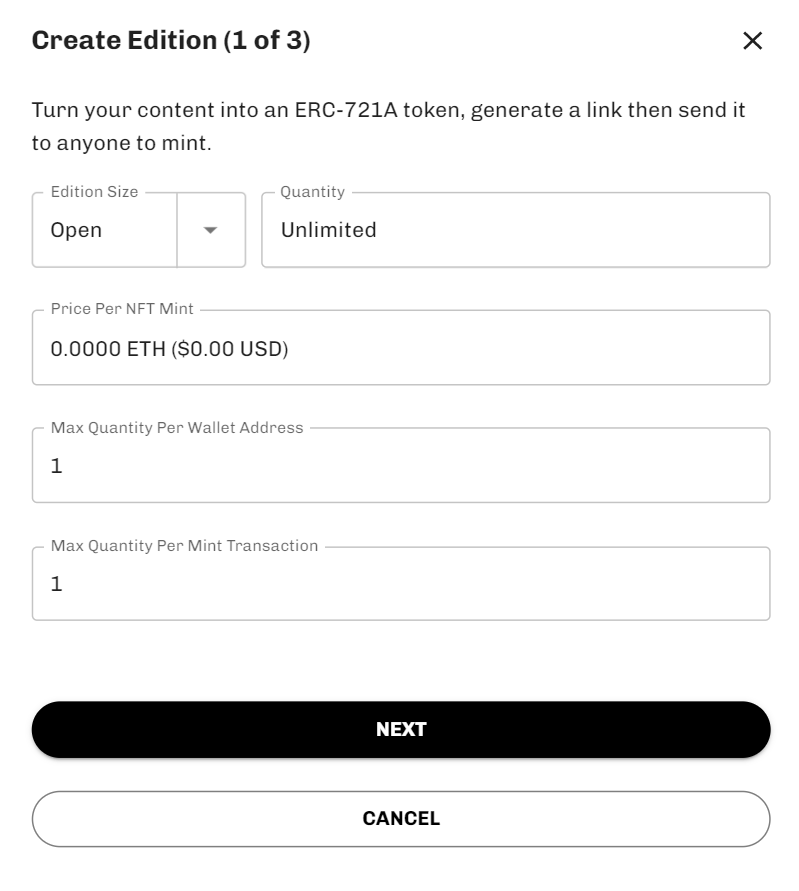799x891 pixels.
Task: Click the 'to anyone to mint.' description line
Action: click(122, 143)
